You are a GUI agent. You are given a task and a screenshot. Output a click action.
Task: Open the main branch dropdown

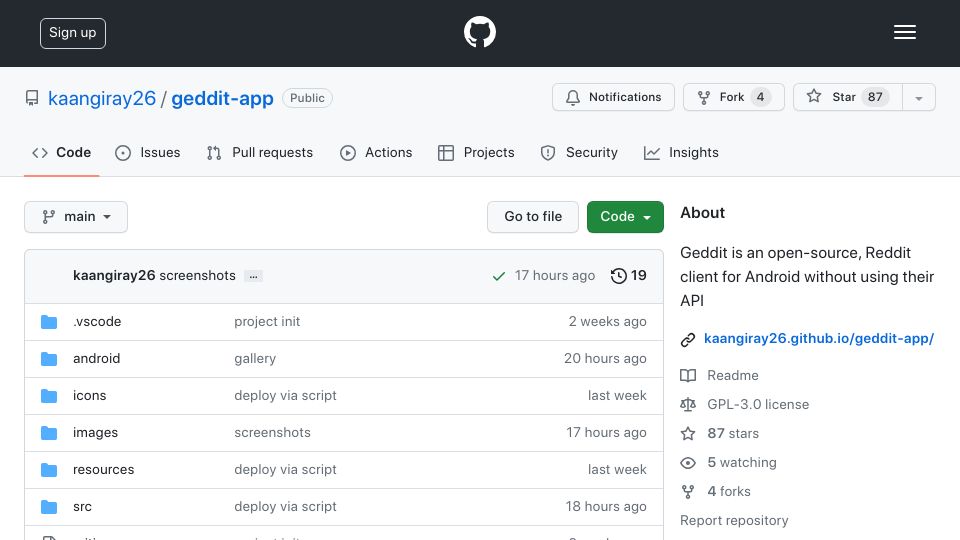pyautogui.click(x=76, y=217)
